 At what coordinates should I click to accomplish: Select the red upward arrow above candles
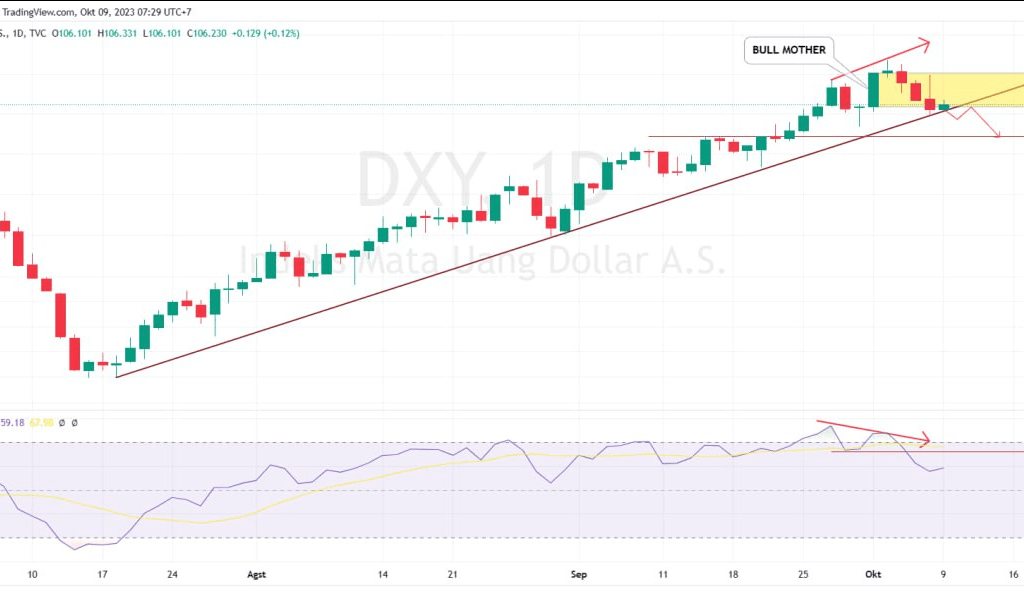[880, 61]
